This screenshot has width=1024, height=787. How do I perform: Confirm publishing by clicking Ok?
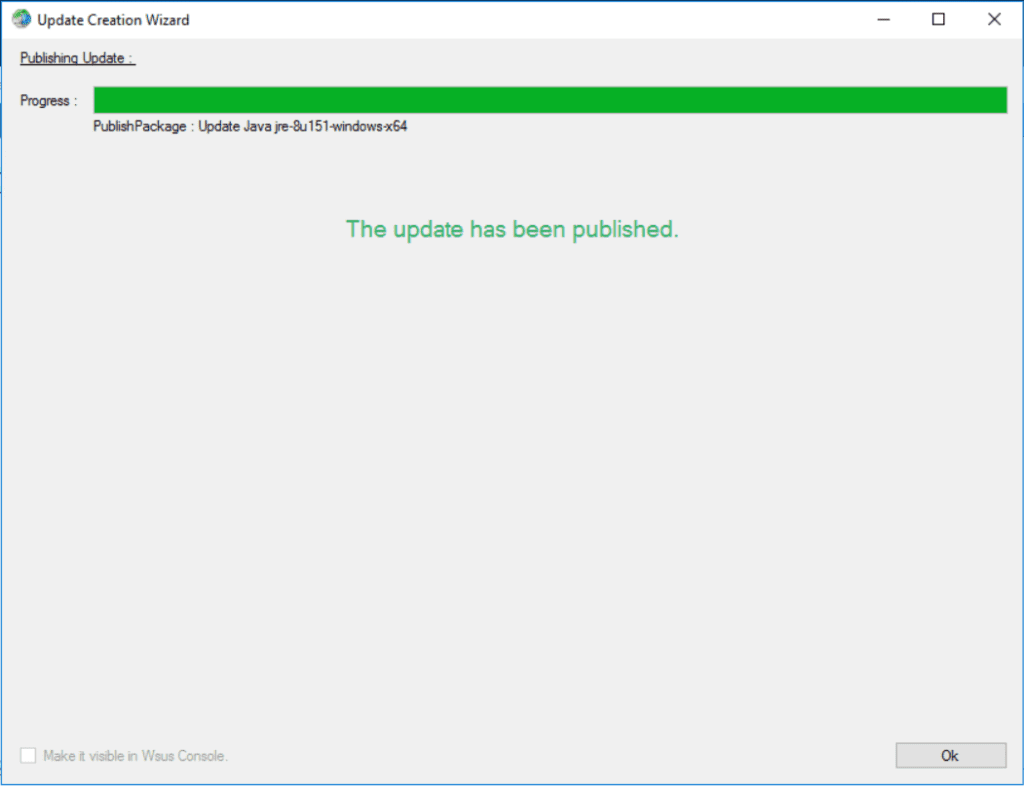click(949, 755)
